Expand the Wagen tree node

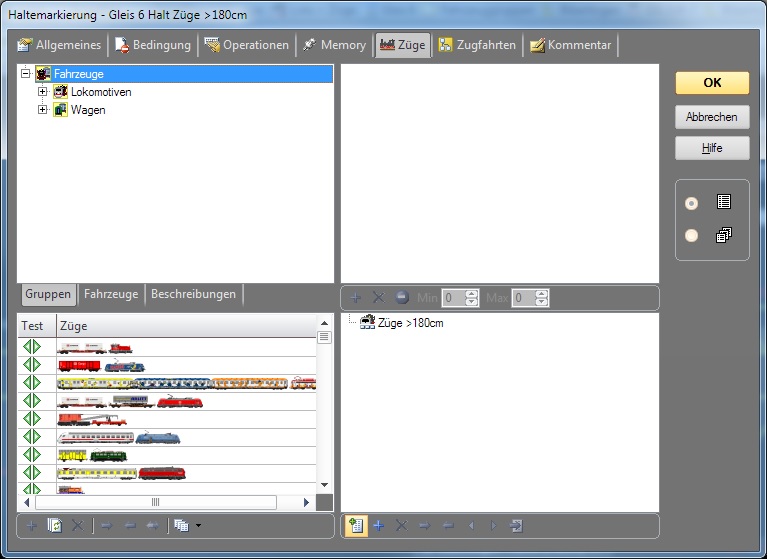[43, 110]
